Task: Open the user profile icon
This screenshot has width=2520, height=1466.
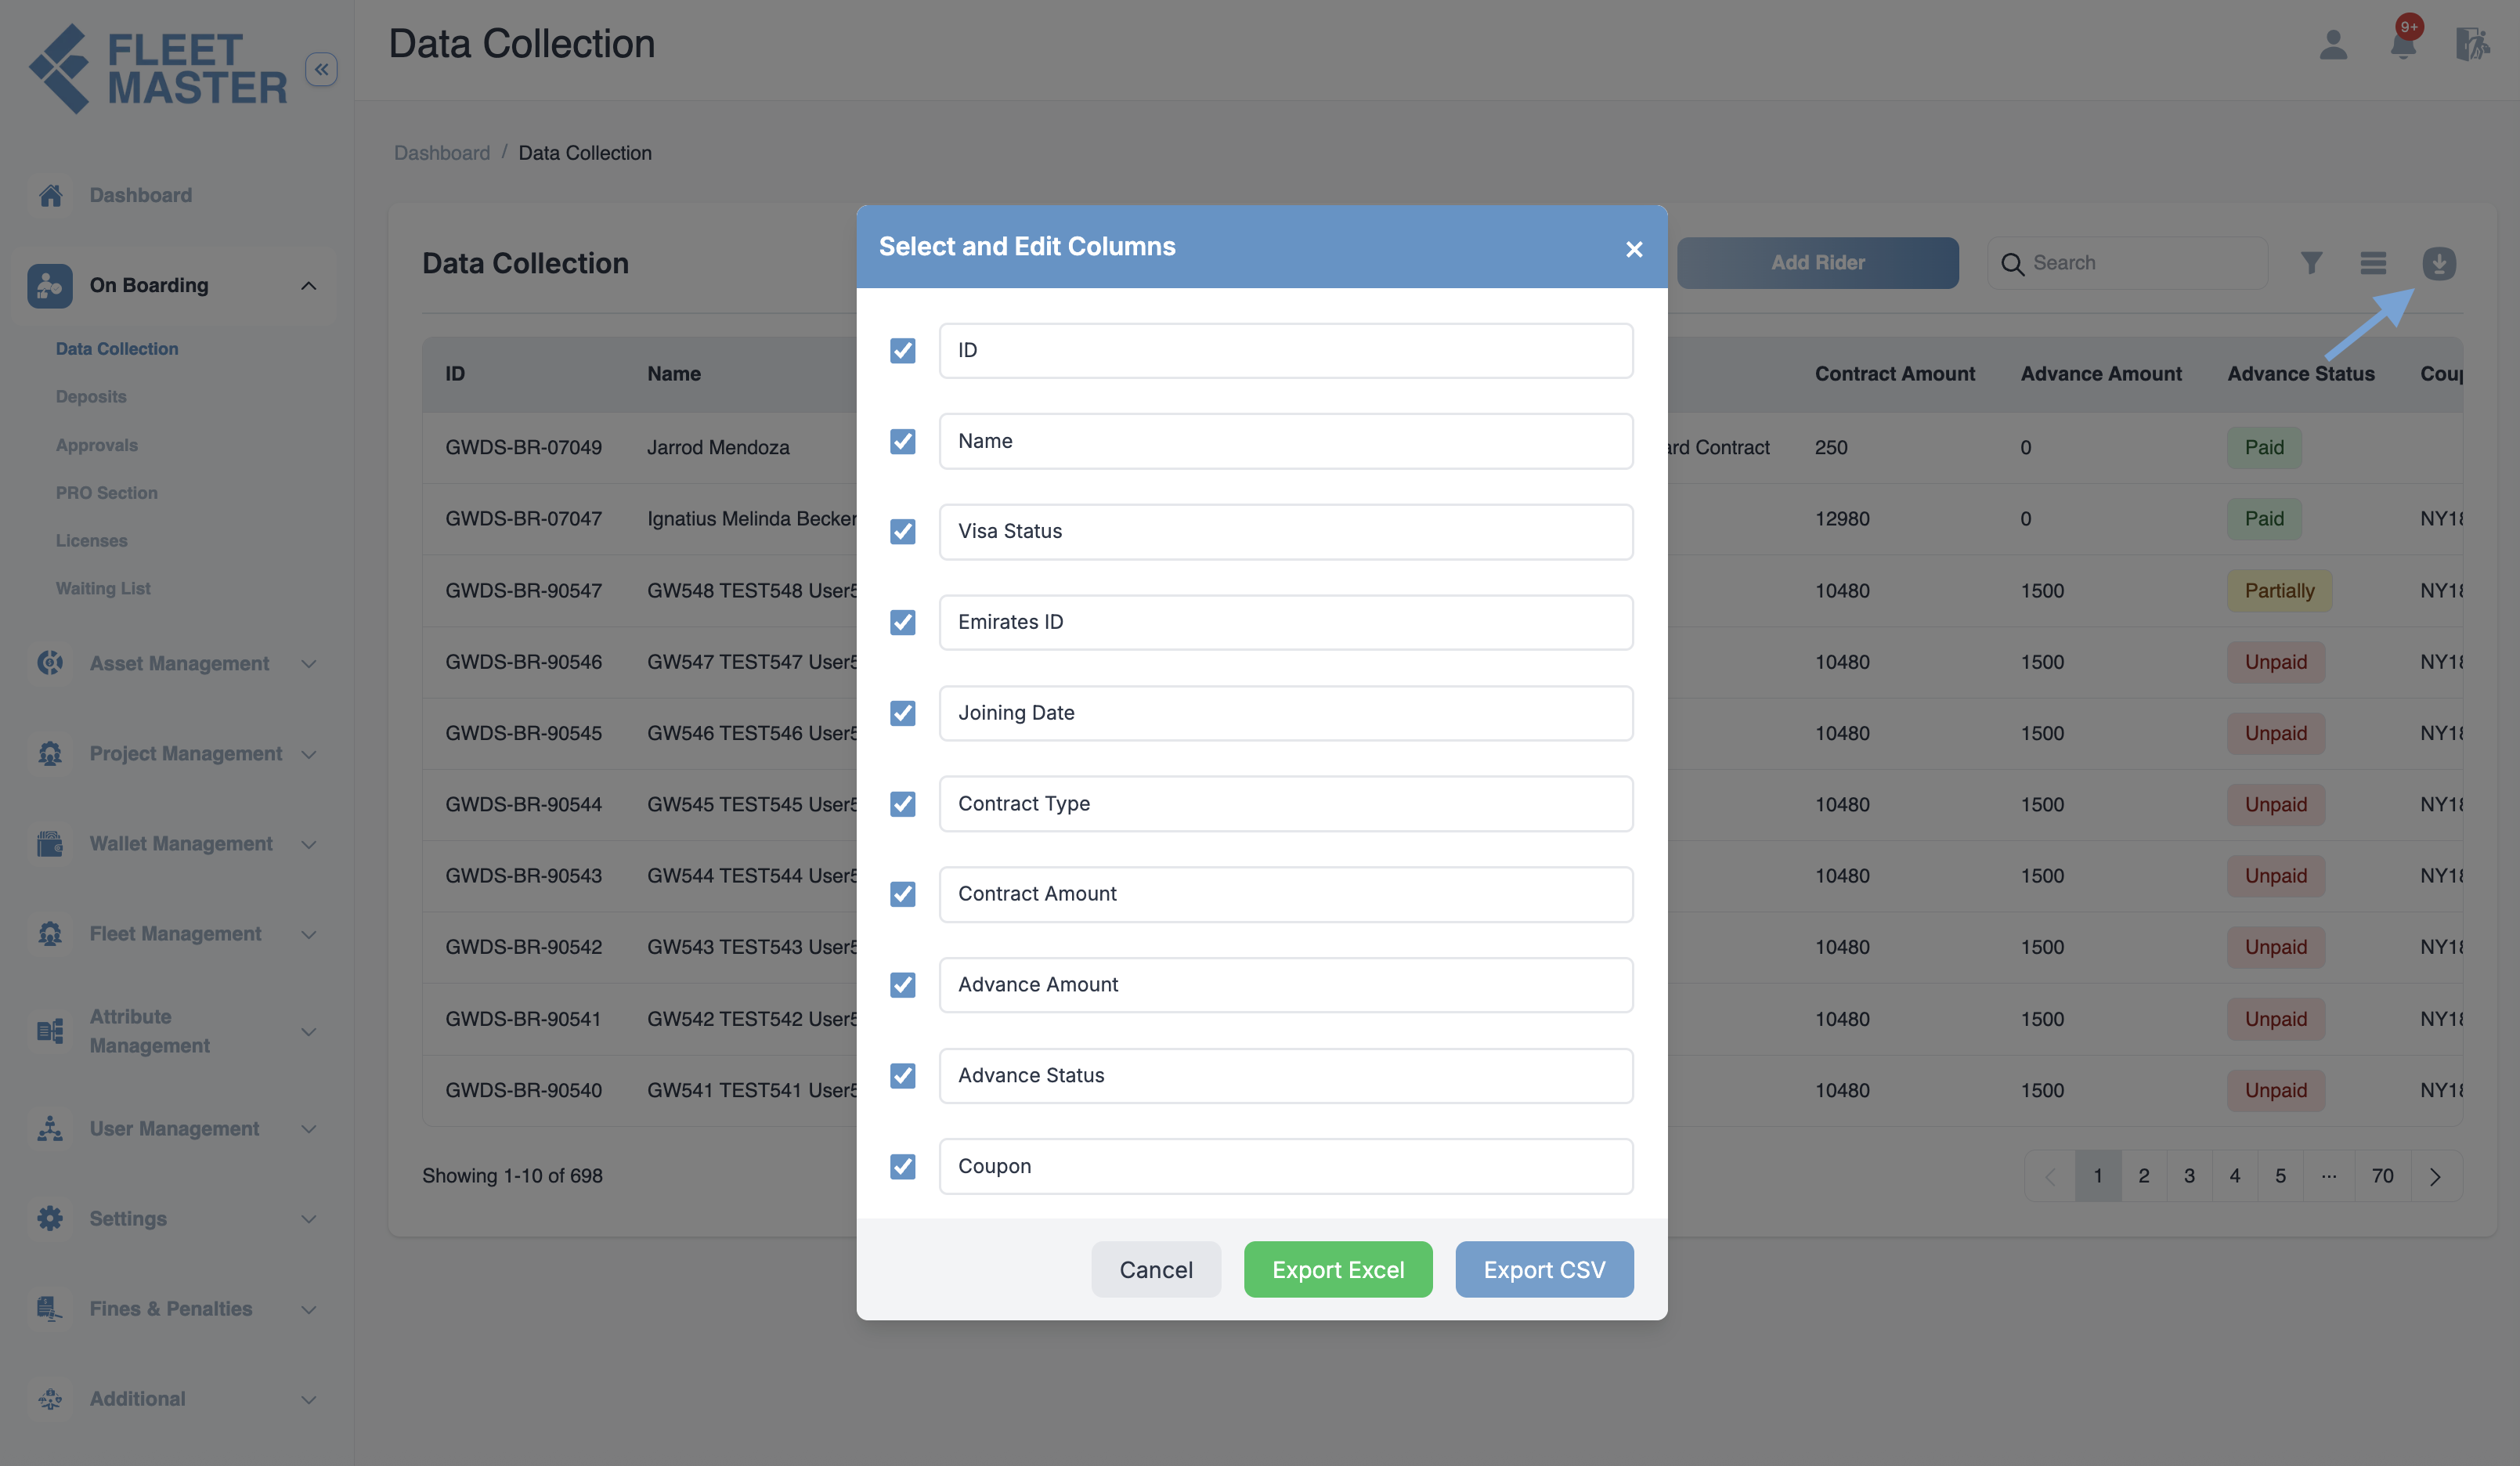Action: point(2333,44)
